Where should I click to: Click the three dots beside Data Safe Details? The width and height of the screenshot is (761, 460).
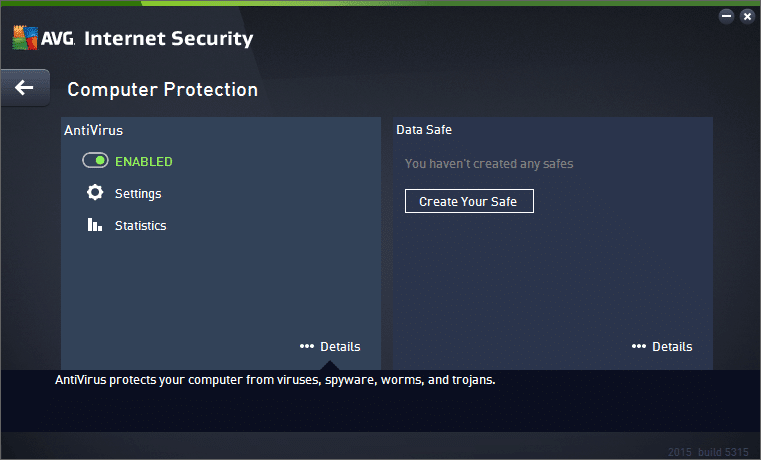coord(638,346)
